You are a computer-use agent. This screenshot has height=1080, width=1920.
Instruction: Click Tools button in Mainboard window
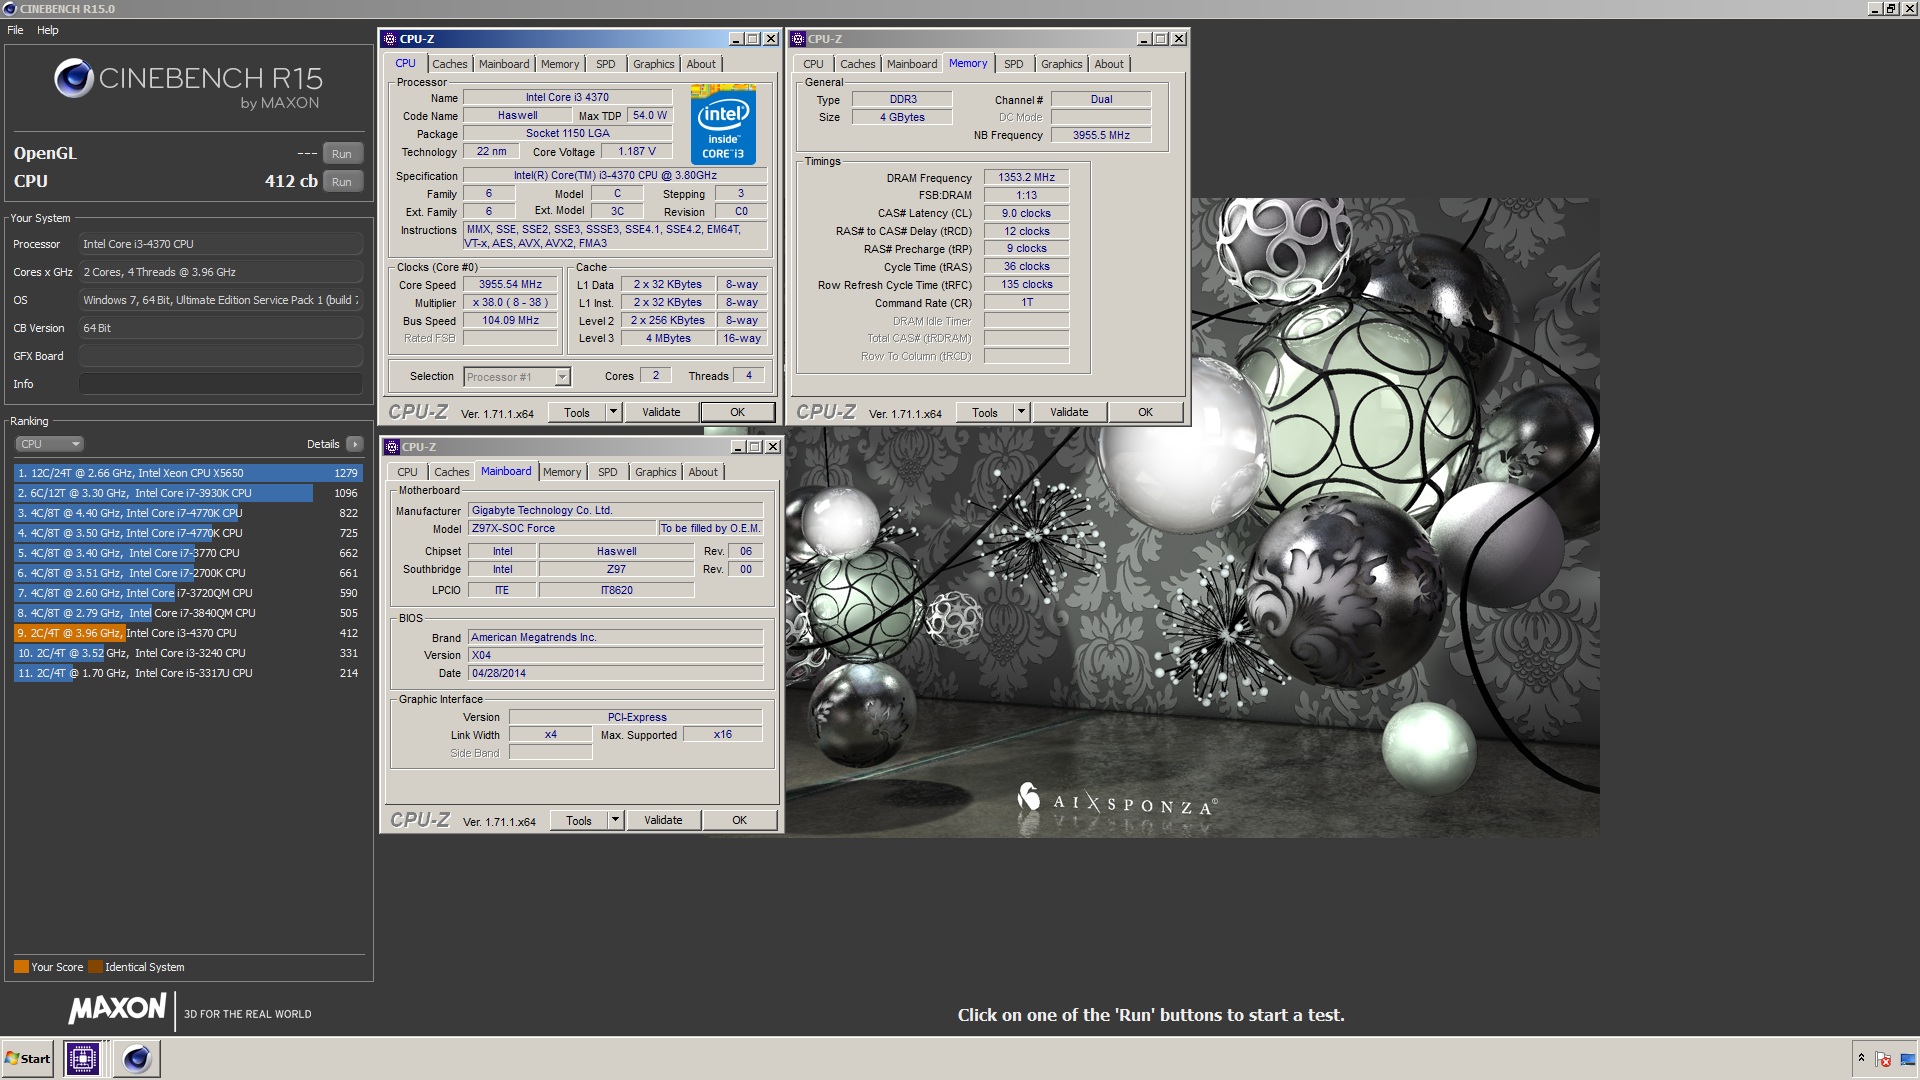(579, 820)
